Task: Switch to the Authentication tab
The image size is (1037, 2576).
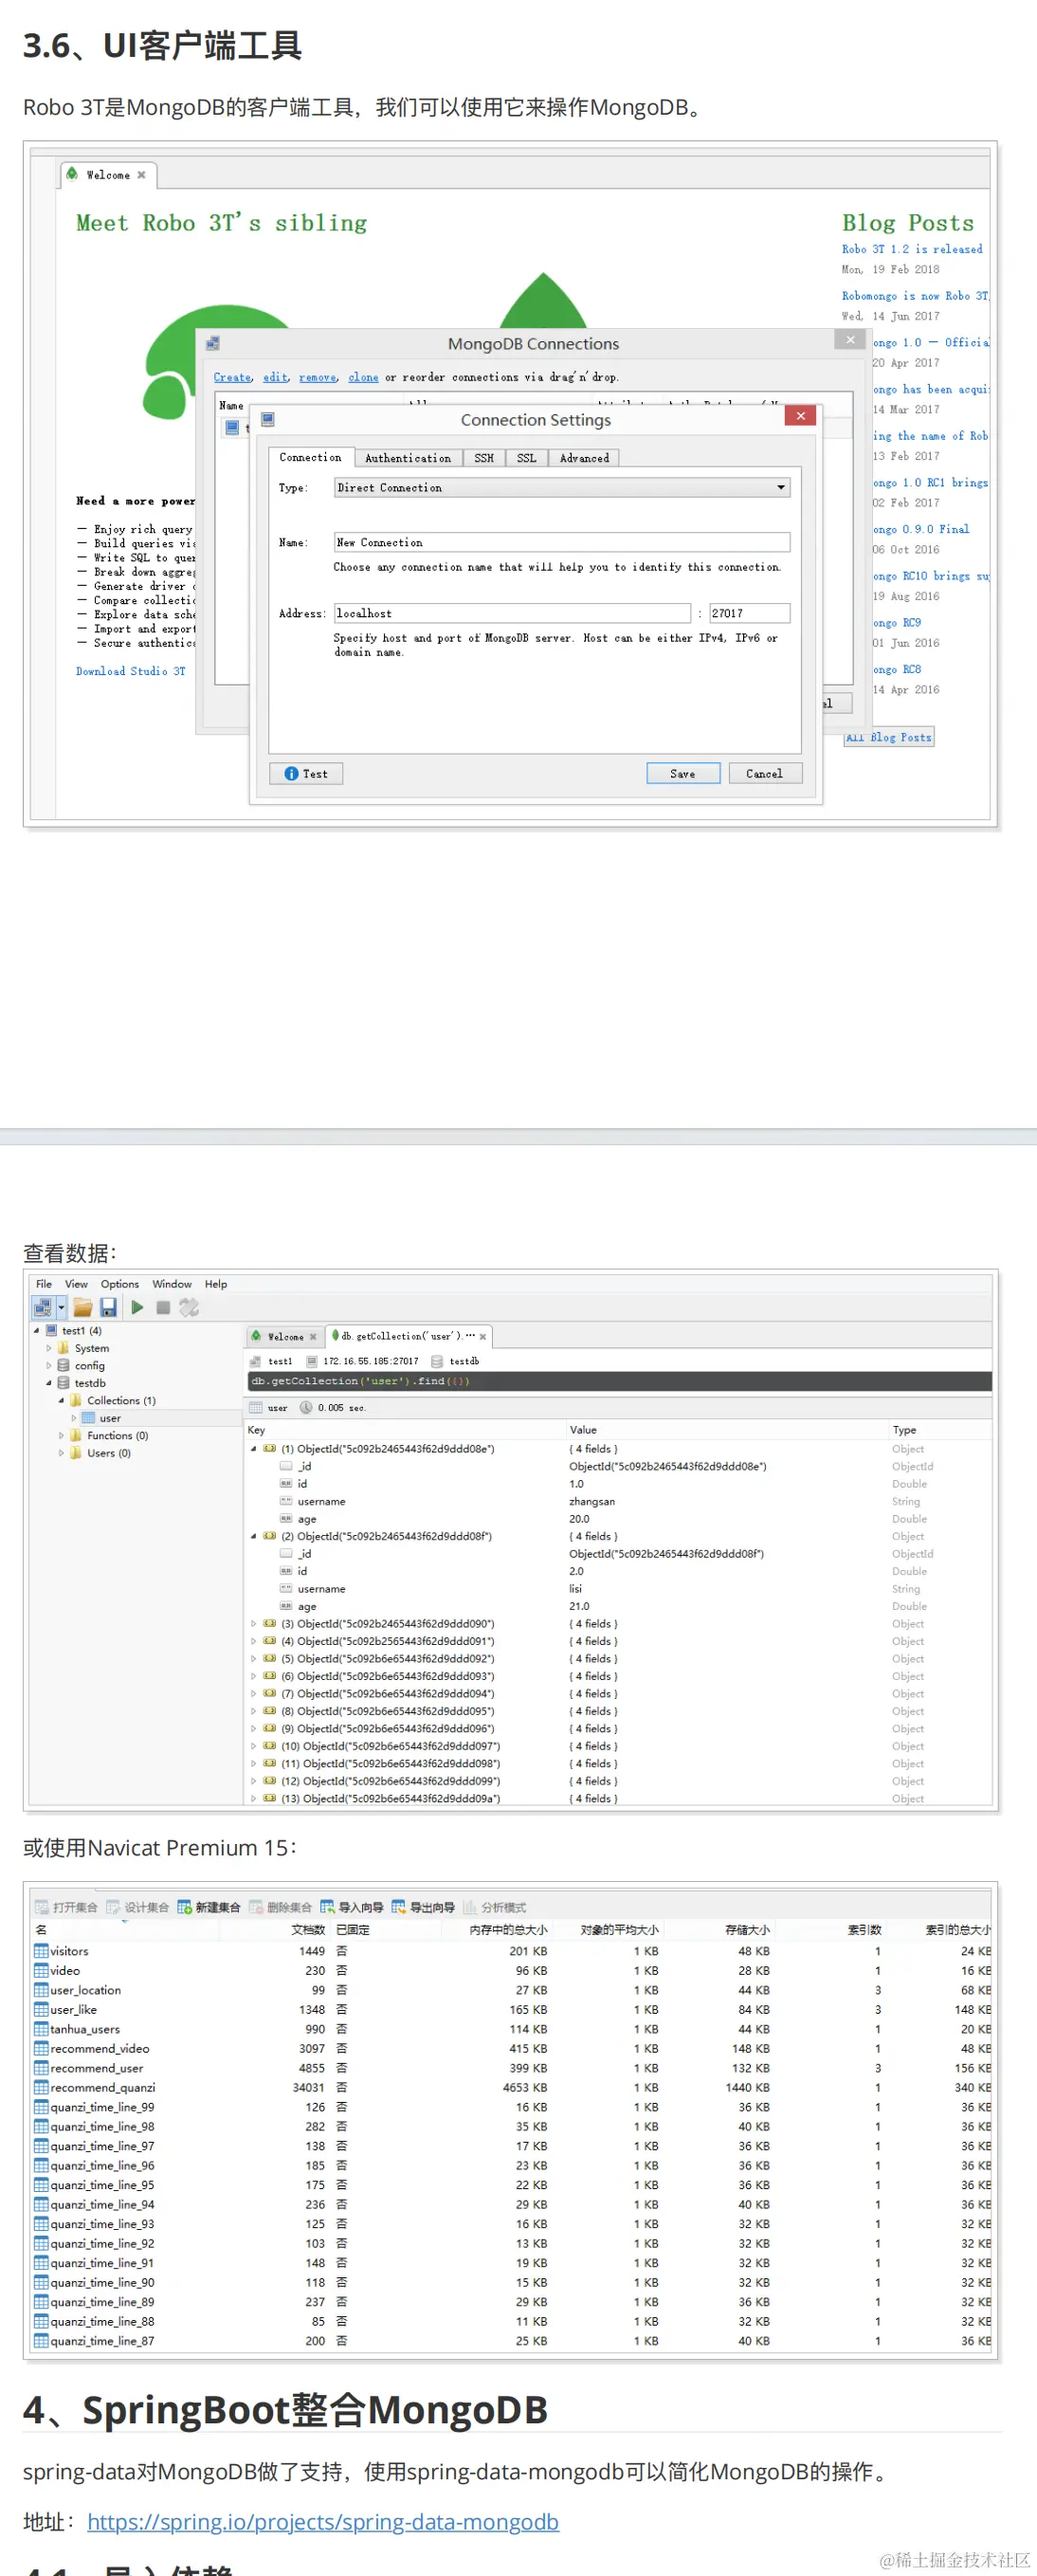Action: (408, 458)
